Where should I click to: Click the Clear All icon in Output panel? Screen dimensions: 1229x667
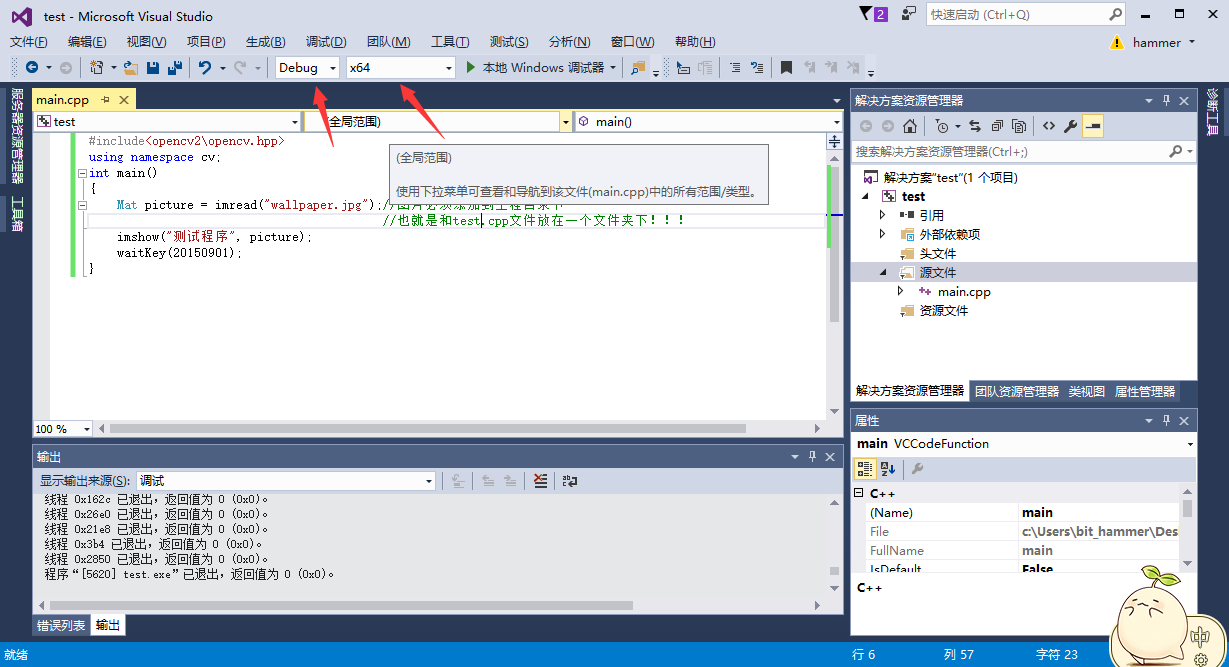[x=540, y=481]
